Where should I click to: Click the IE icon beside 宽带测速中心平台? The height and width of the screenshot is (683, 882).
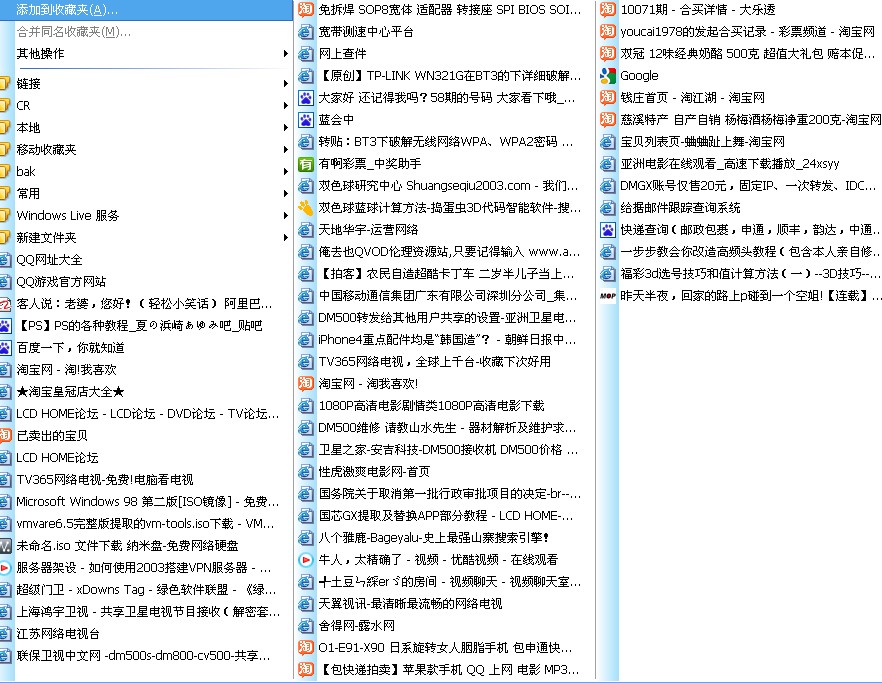coord(305,31)
